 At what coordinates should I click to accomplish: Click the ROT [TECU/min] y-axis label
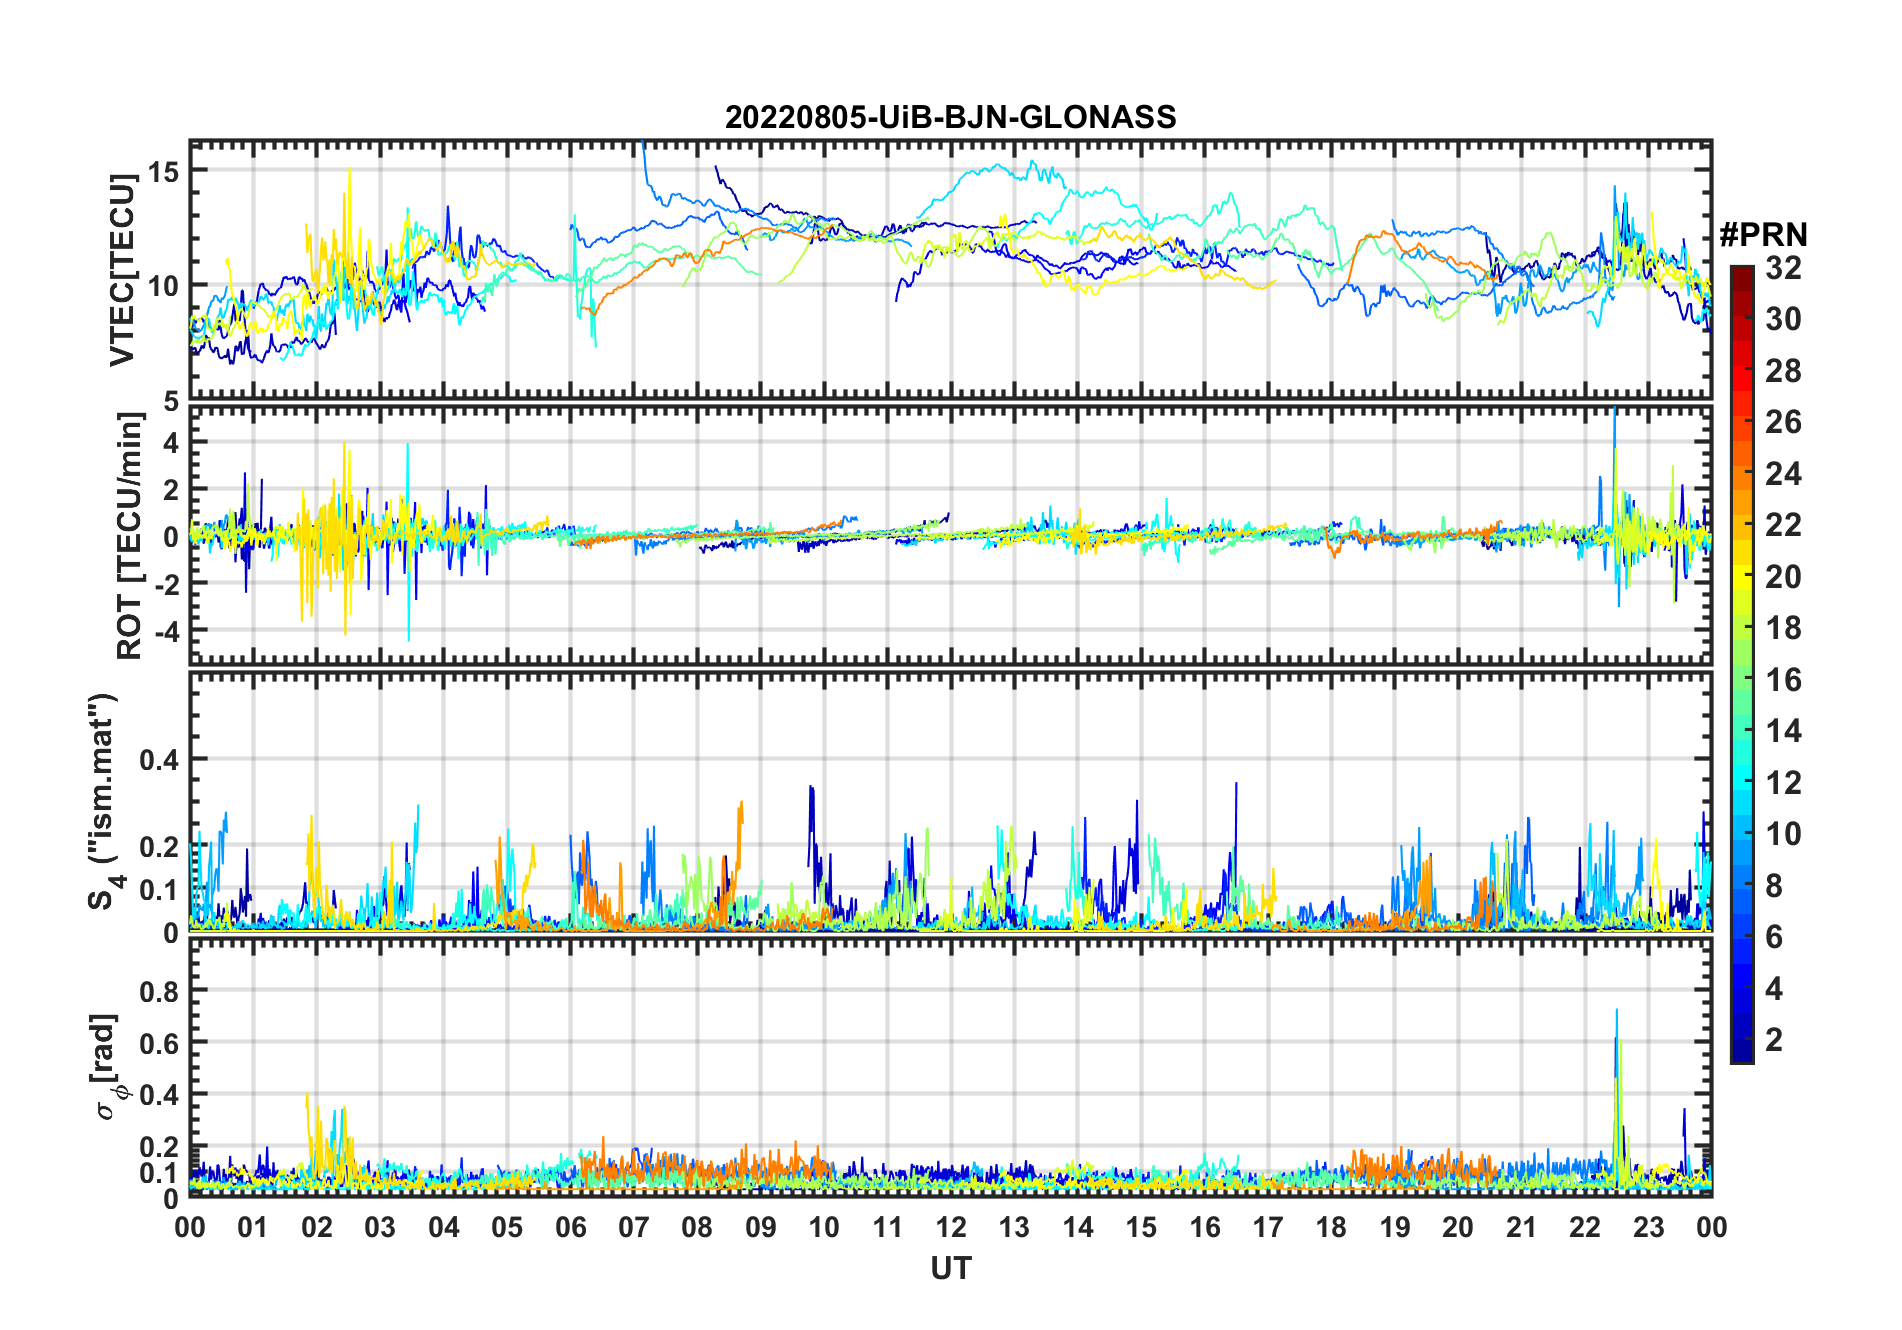129,536
